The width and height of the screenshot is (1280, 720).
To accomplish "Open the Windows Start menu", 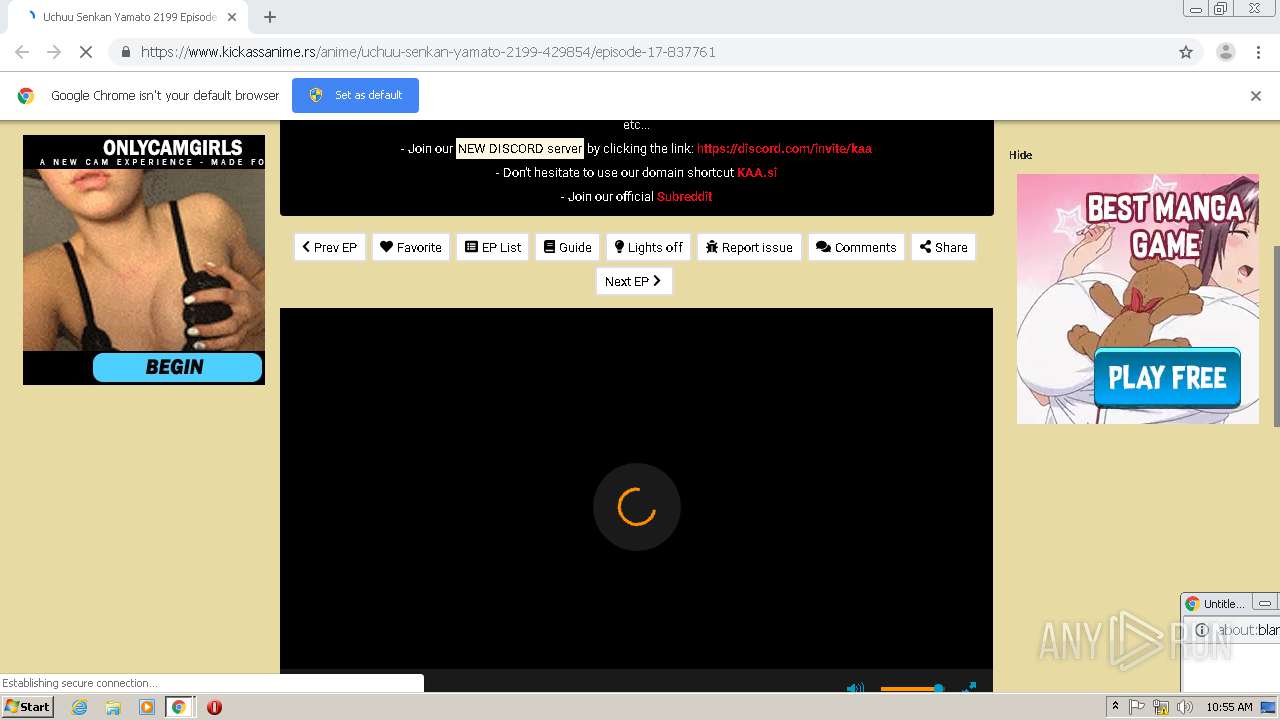I will (x=27, y=706).
